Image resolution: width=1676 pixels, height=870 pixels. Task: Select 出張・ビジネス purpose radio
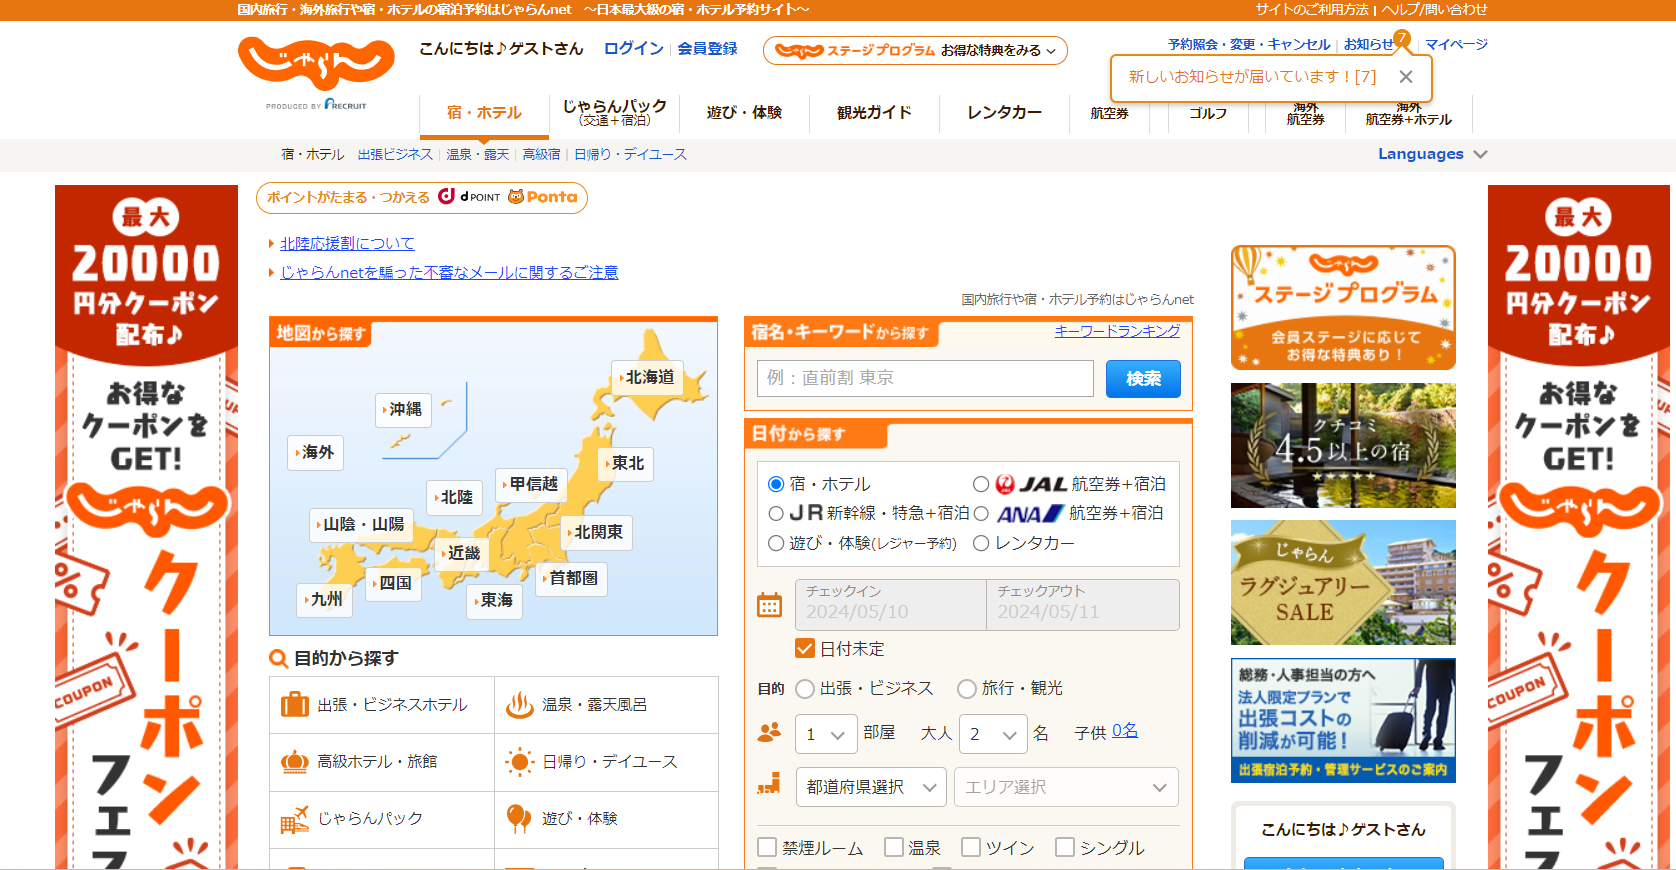[x=805, y=689]
